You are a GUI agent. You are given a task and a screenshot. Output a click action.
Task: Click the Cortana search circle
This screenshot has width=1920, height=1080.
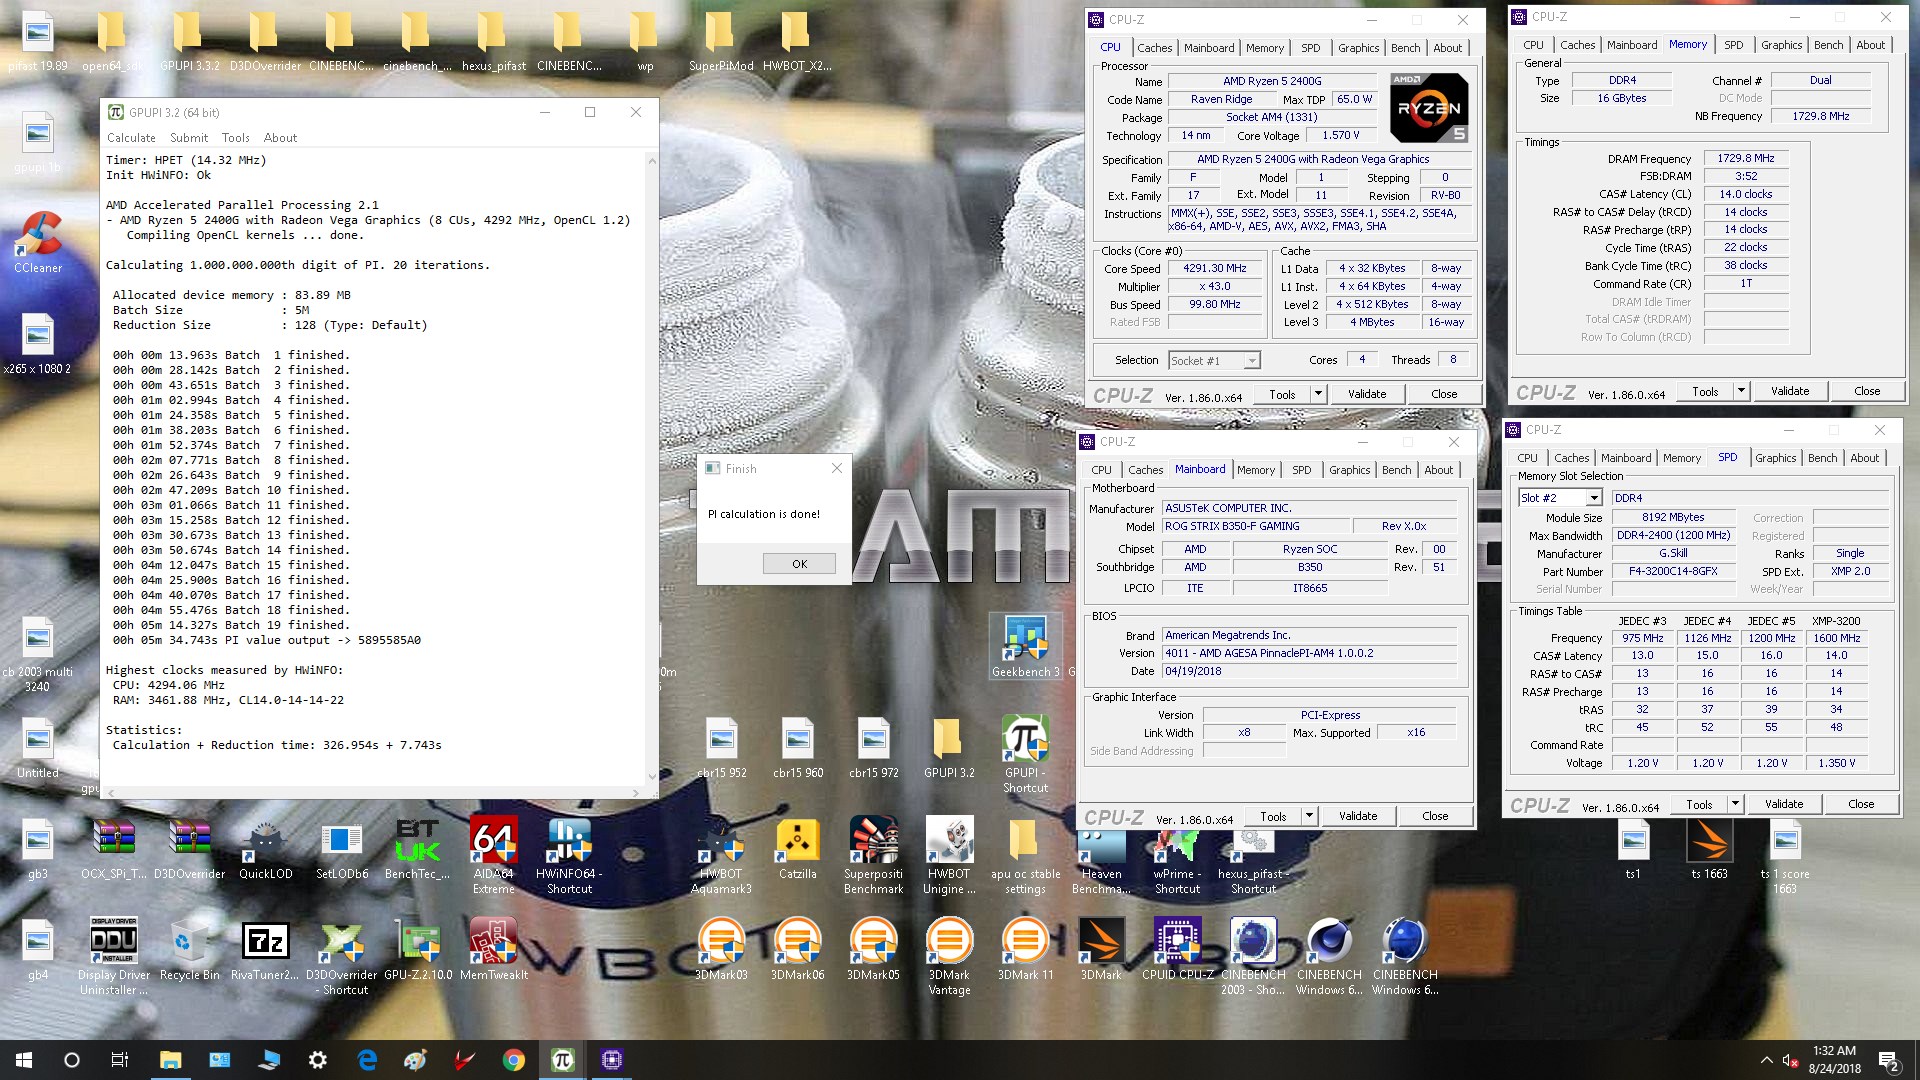72,1060
